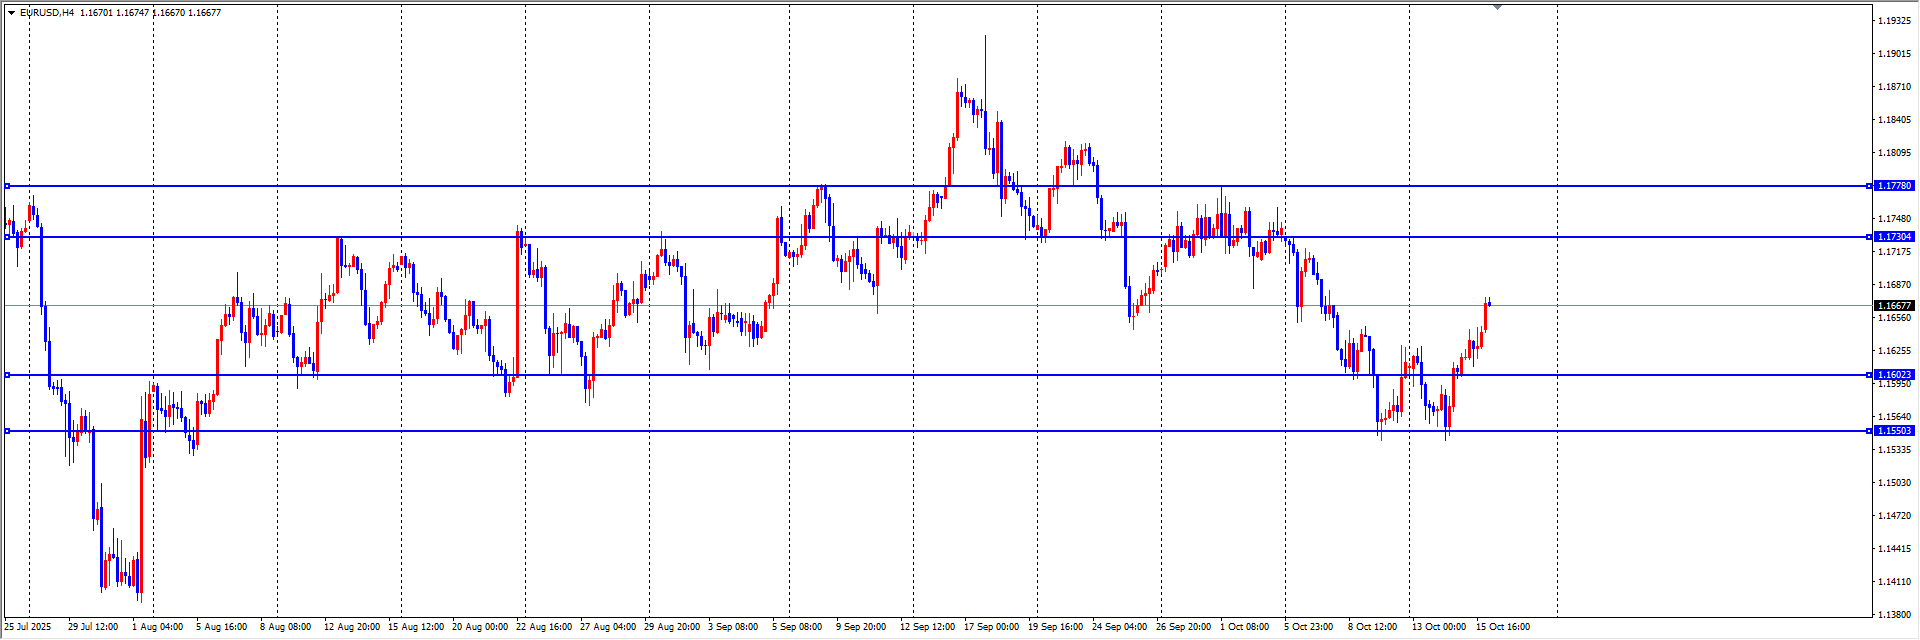Select the 1.17780 horizontal line price label
Viewport: 1920px width, 640px height.
point(1894,186)
